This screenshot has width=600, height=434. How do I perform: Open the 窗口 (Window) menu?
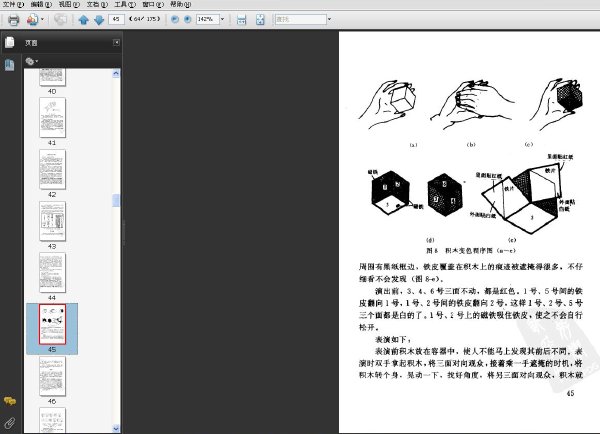click(153, 4)
